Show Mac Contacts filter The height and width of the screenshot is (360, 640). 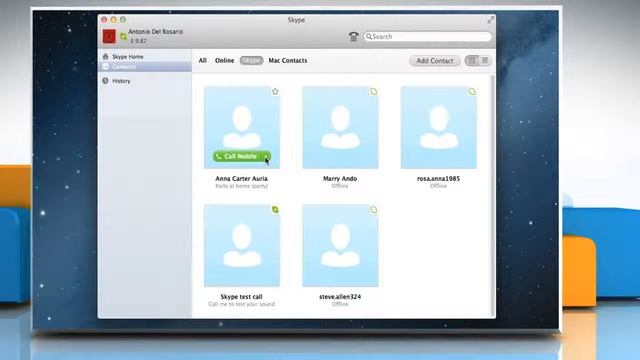[288, 60]
